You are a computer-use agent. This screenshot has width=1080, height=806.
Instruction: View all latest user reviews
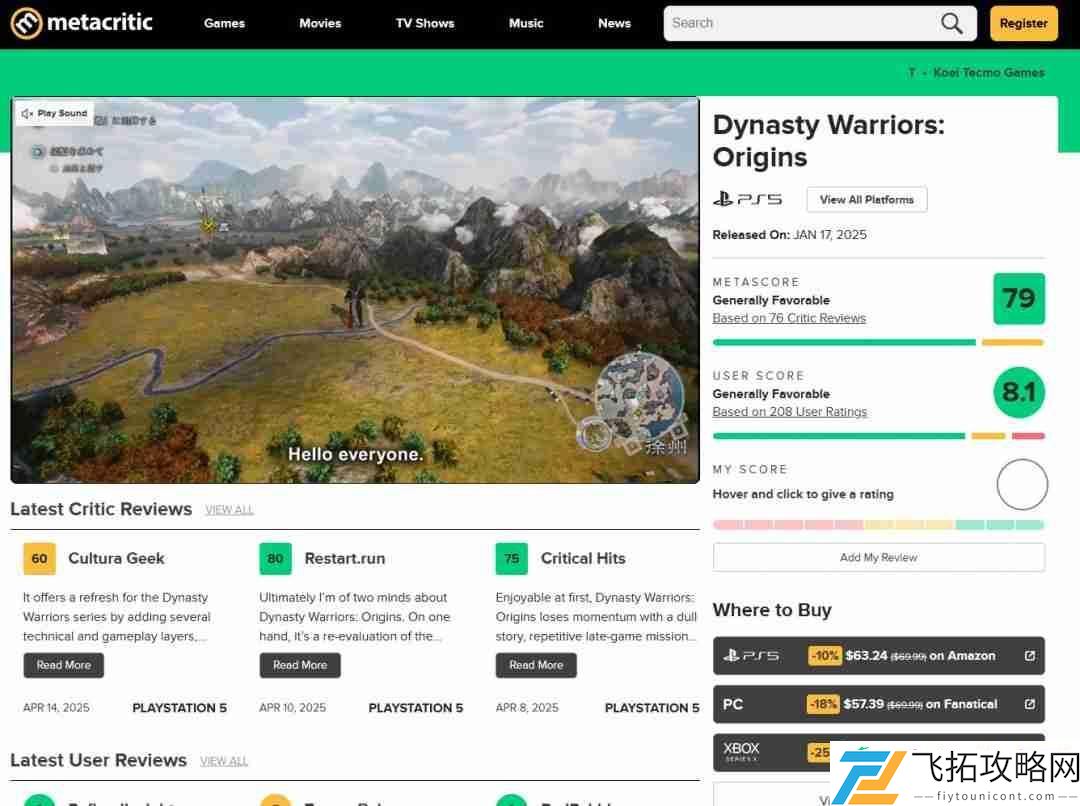click(x=224, y=761)
